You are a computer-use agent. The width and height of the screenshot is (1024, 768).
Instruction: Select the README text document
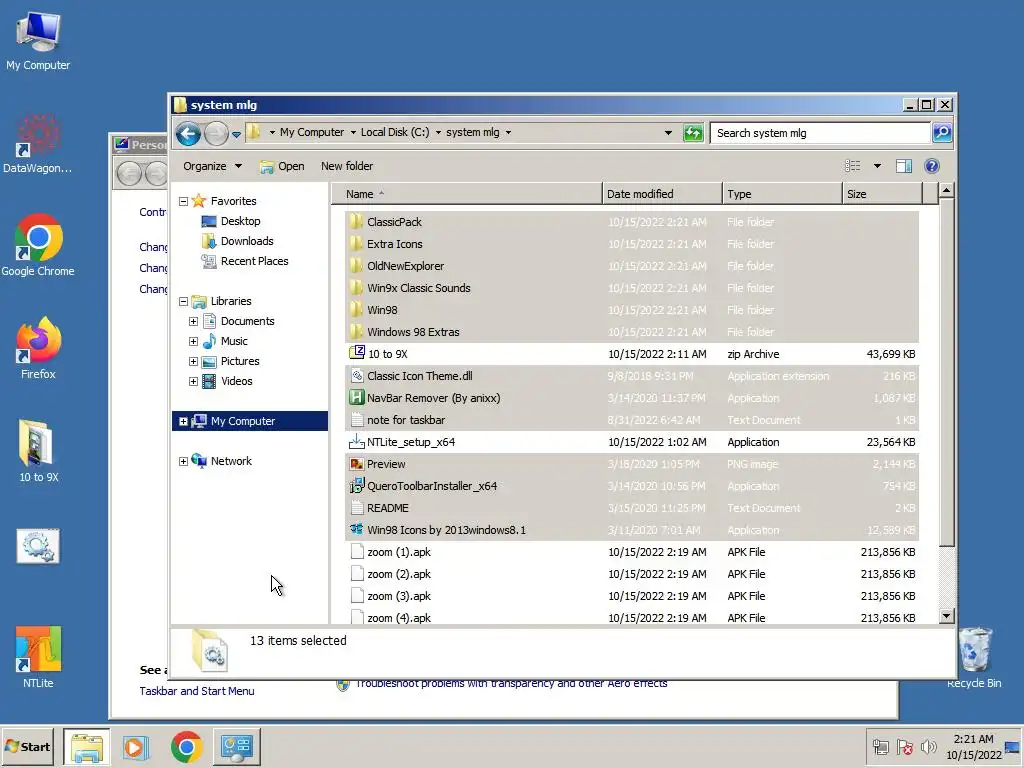point(632,508)
